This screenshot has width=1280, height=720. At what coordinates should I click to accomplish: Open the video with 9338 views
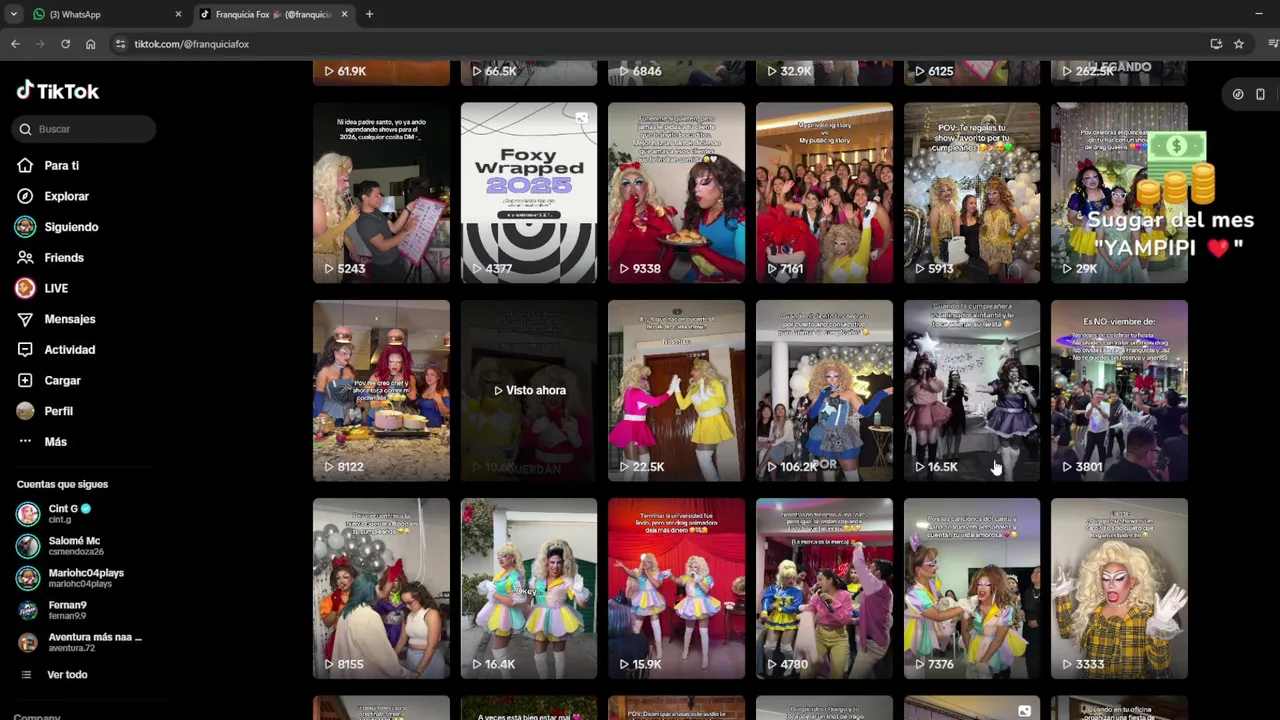pyautogui.click(x=676, y=192)
